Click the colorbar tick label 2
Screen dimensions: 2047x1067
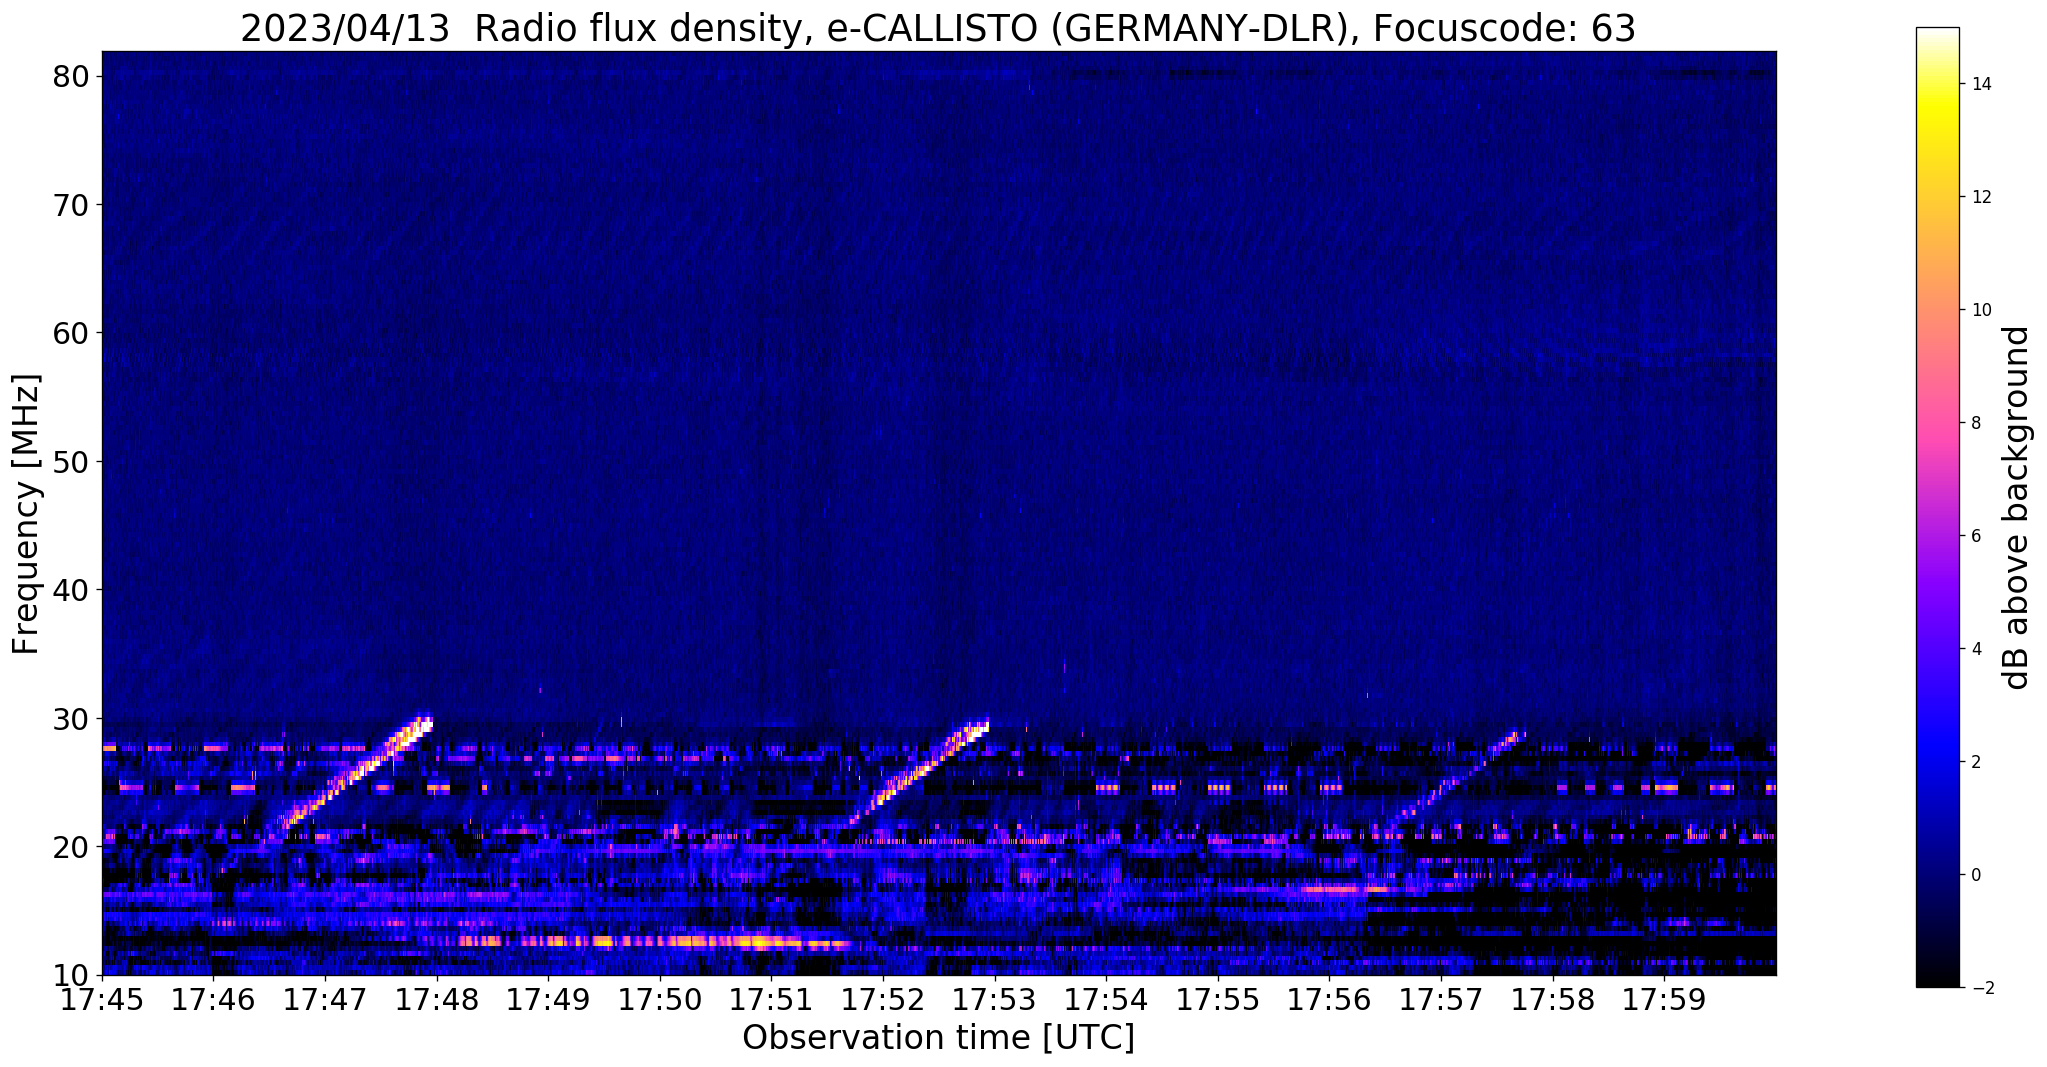point(1975,762)
